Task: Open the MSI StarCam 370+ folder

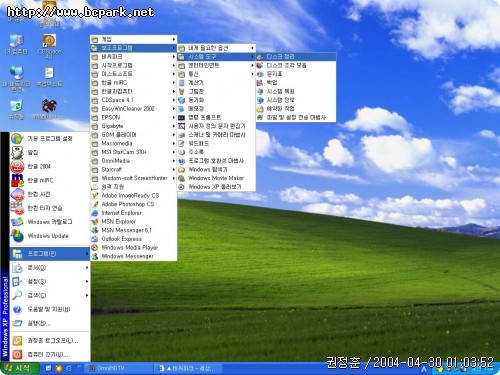Action: coord(134,152)
